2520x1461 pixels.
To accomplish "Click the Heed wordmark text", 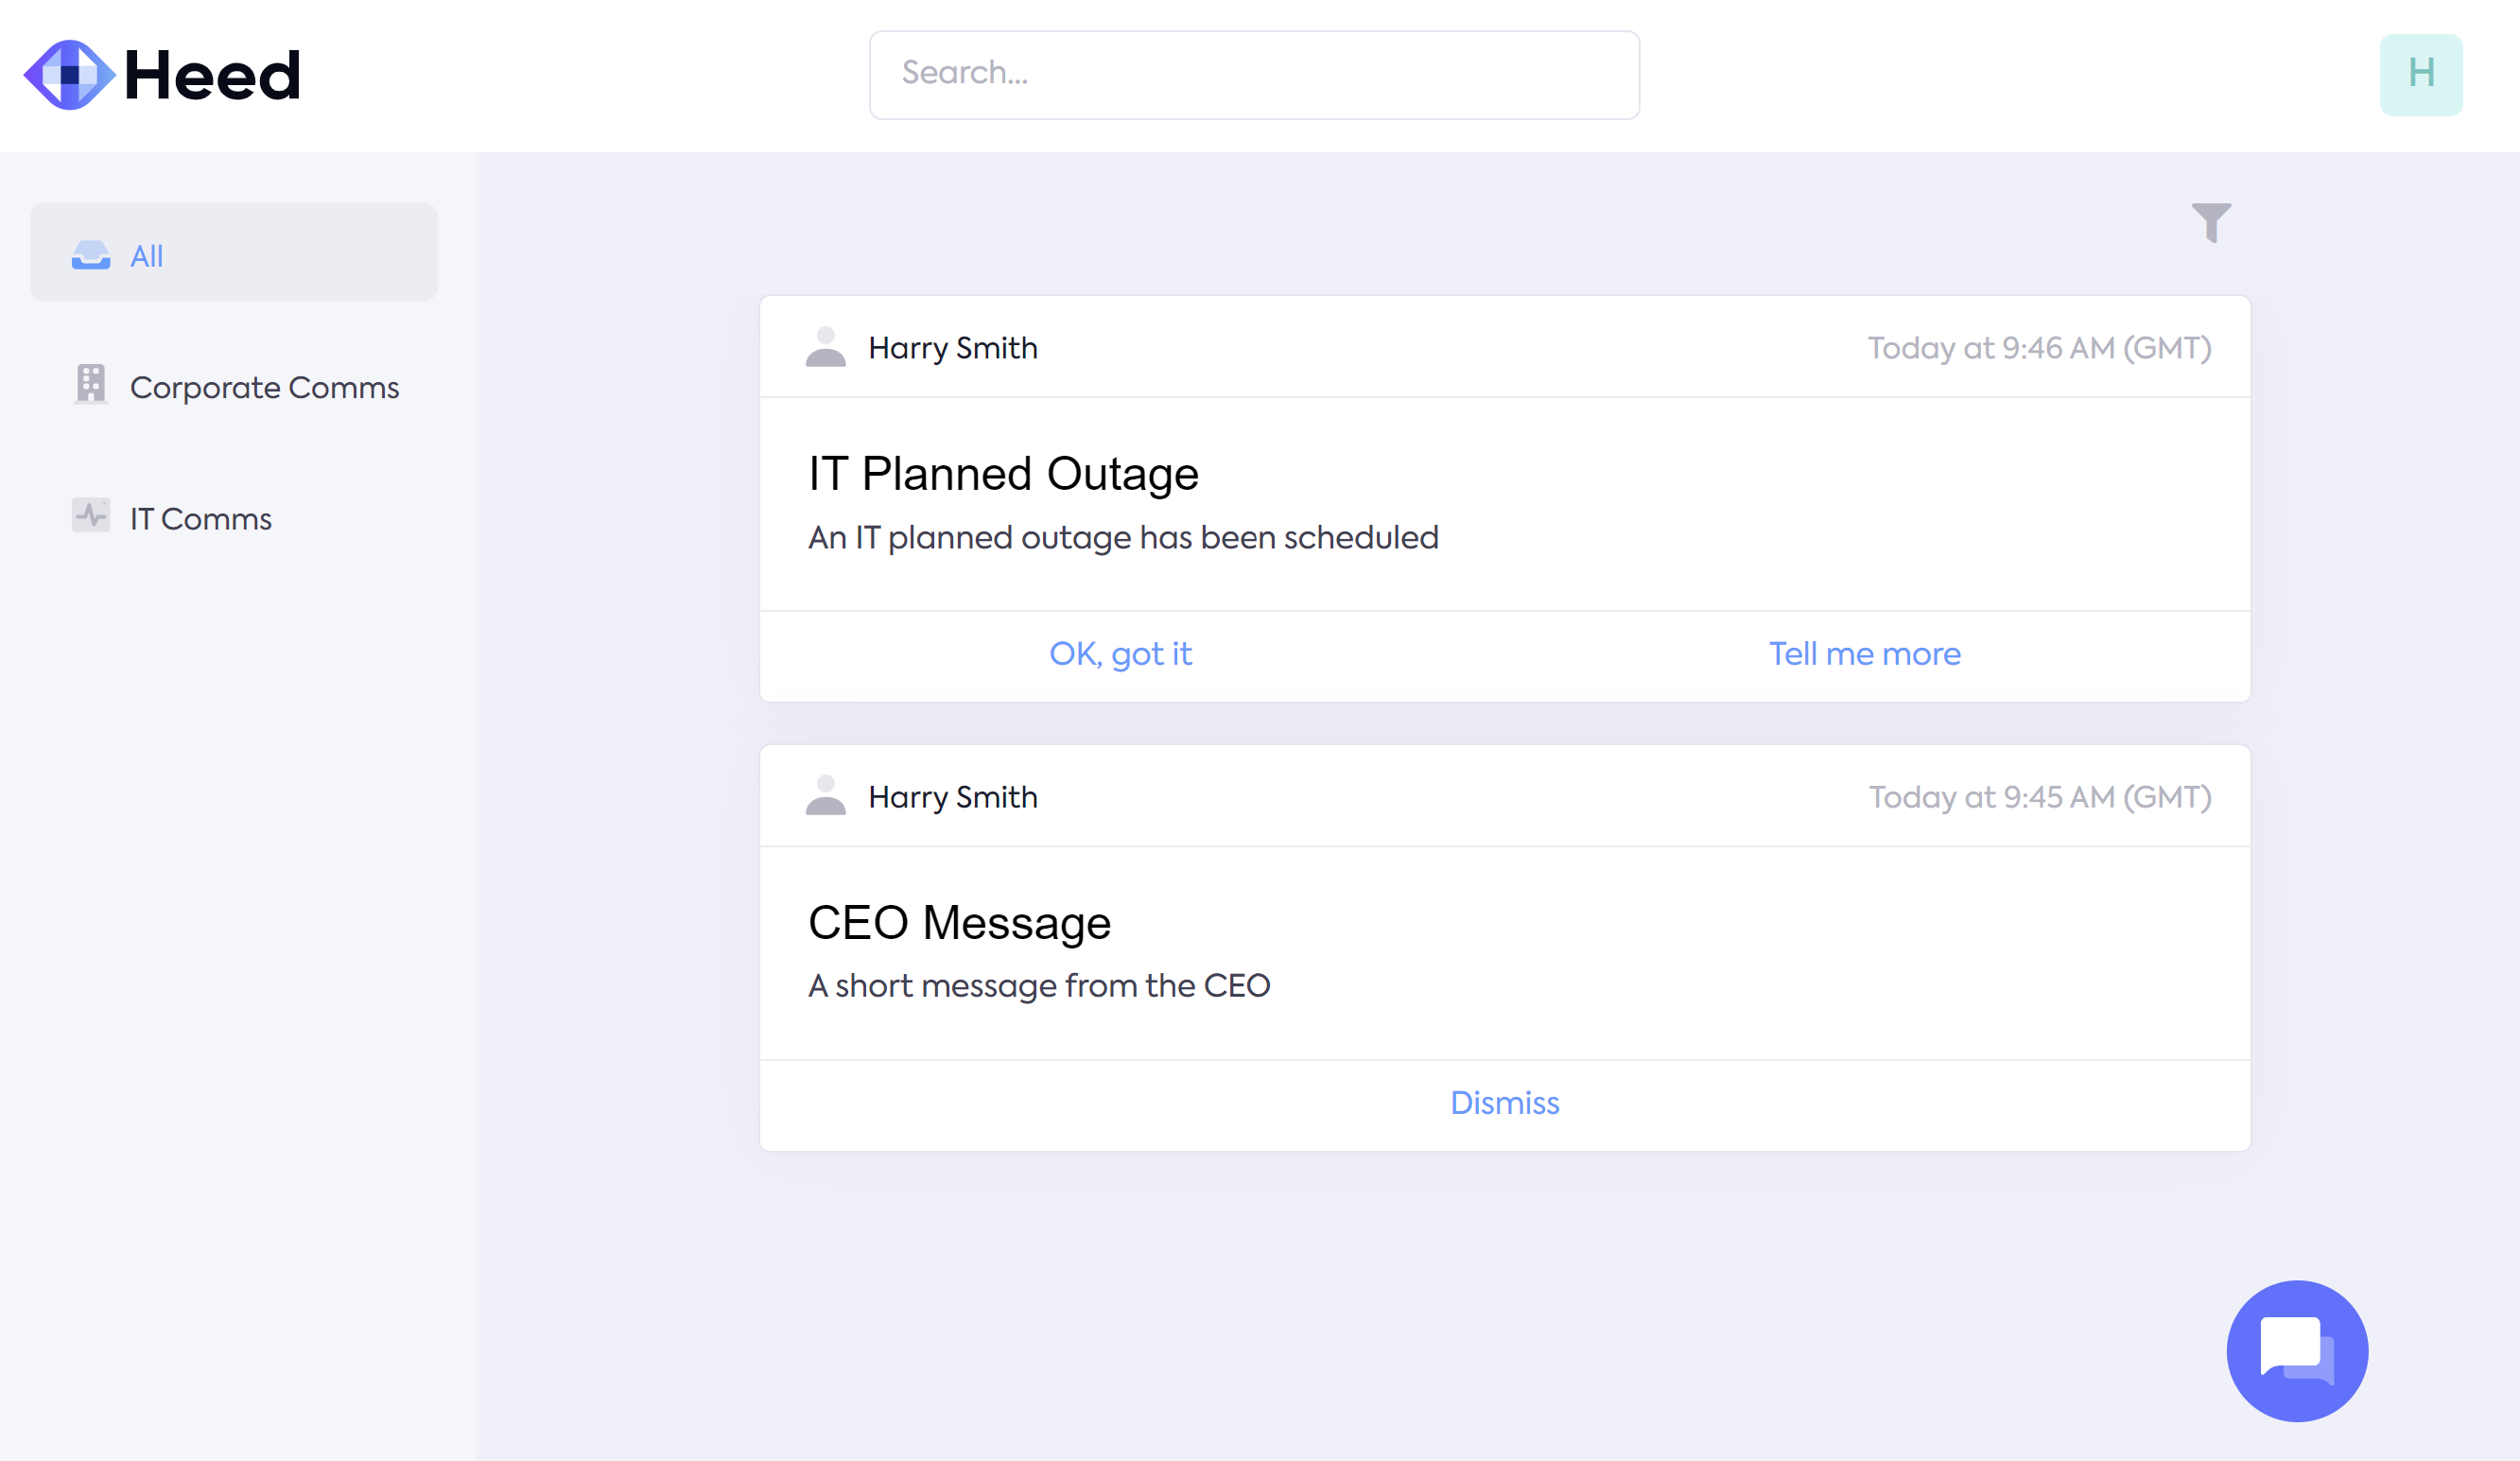I will pos(212,75).
